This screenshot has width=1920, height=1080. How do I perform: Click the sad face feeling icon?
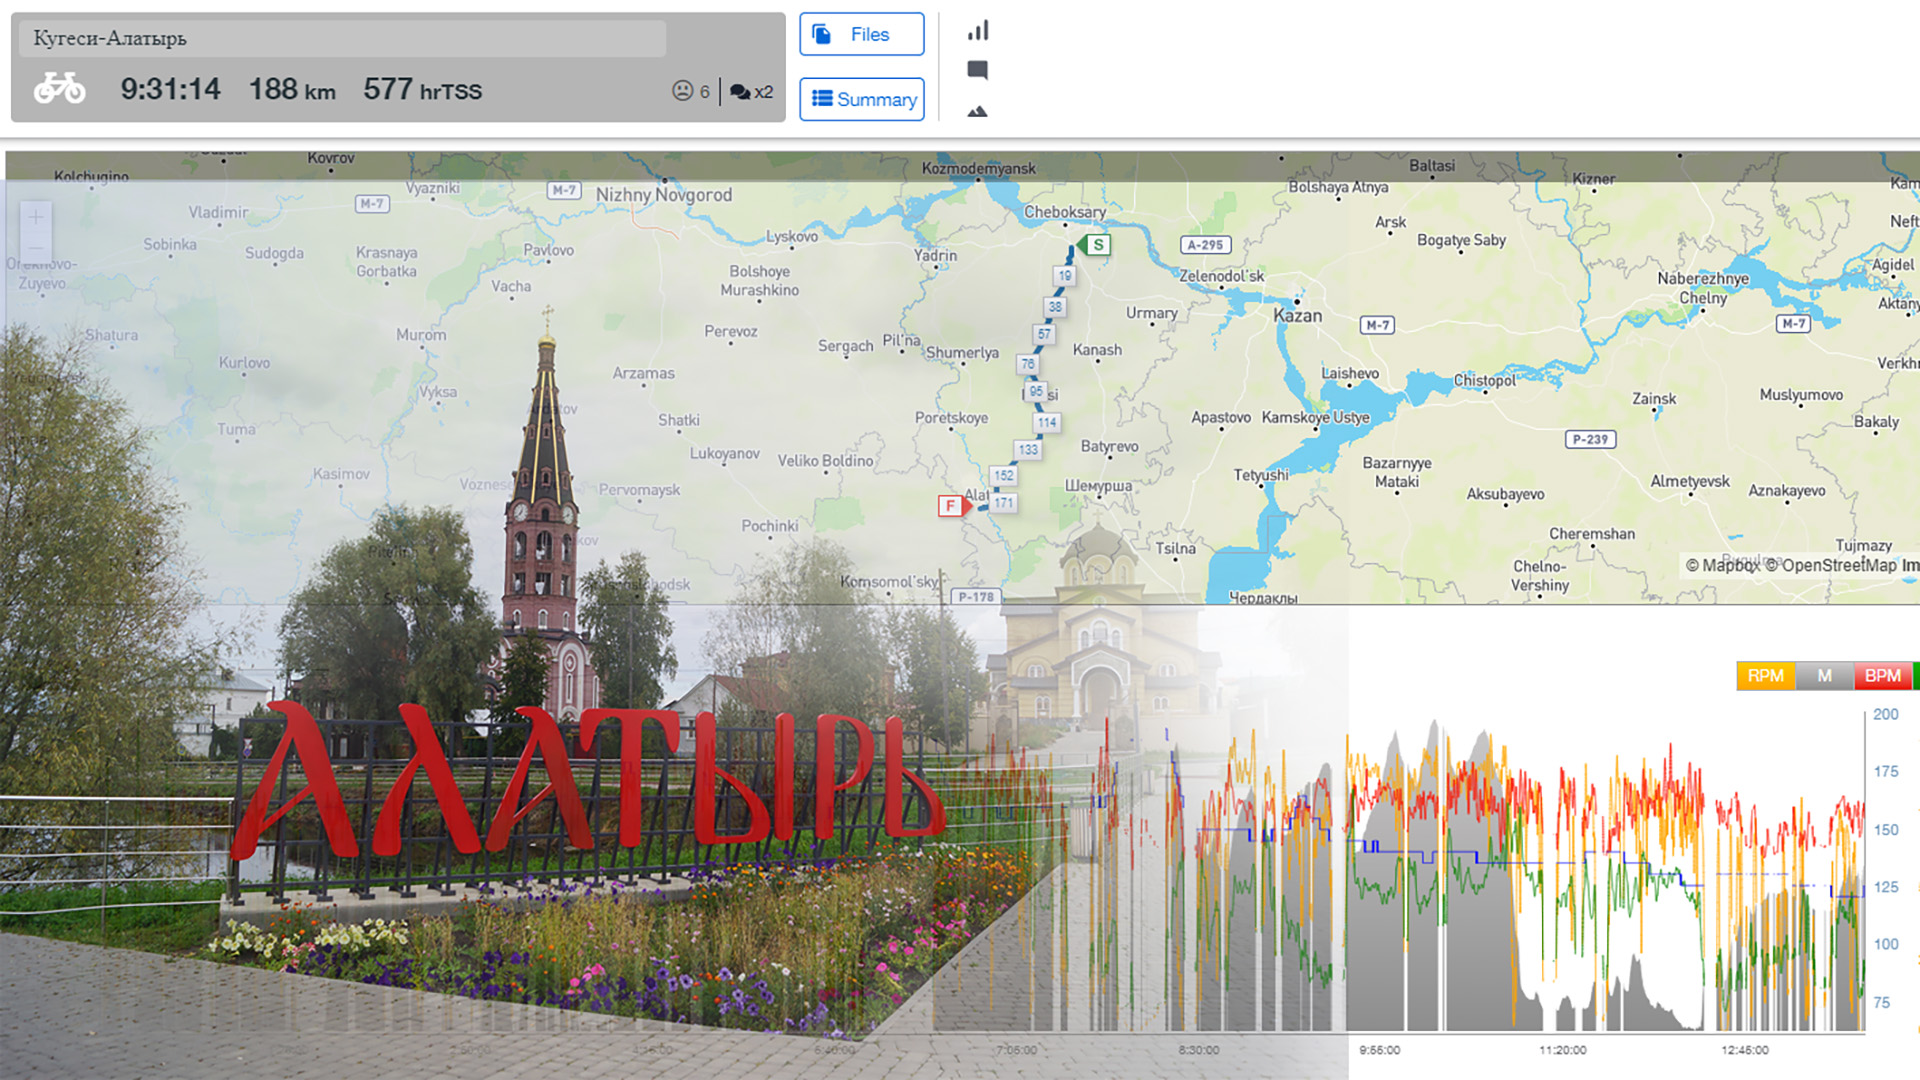[x=682, y=91]
